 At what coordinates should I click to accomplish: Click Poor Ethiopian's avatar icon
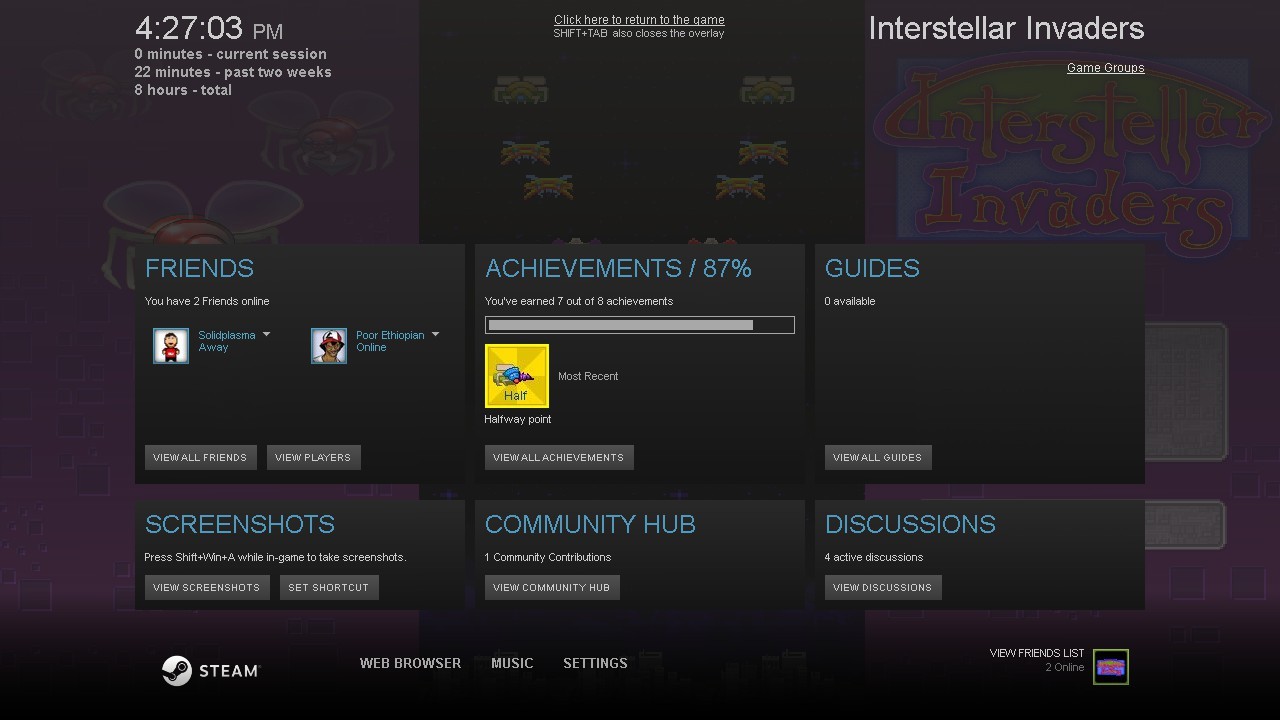pos(329,346)
